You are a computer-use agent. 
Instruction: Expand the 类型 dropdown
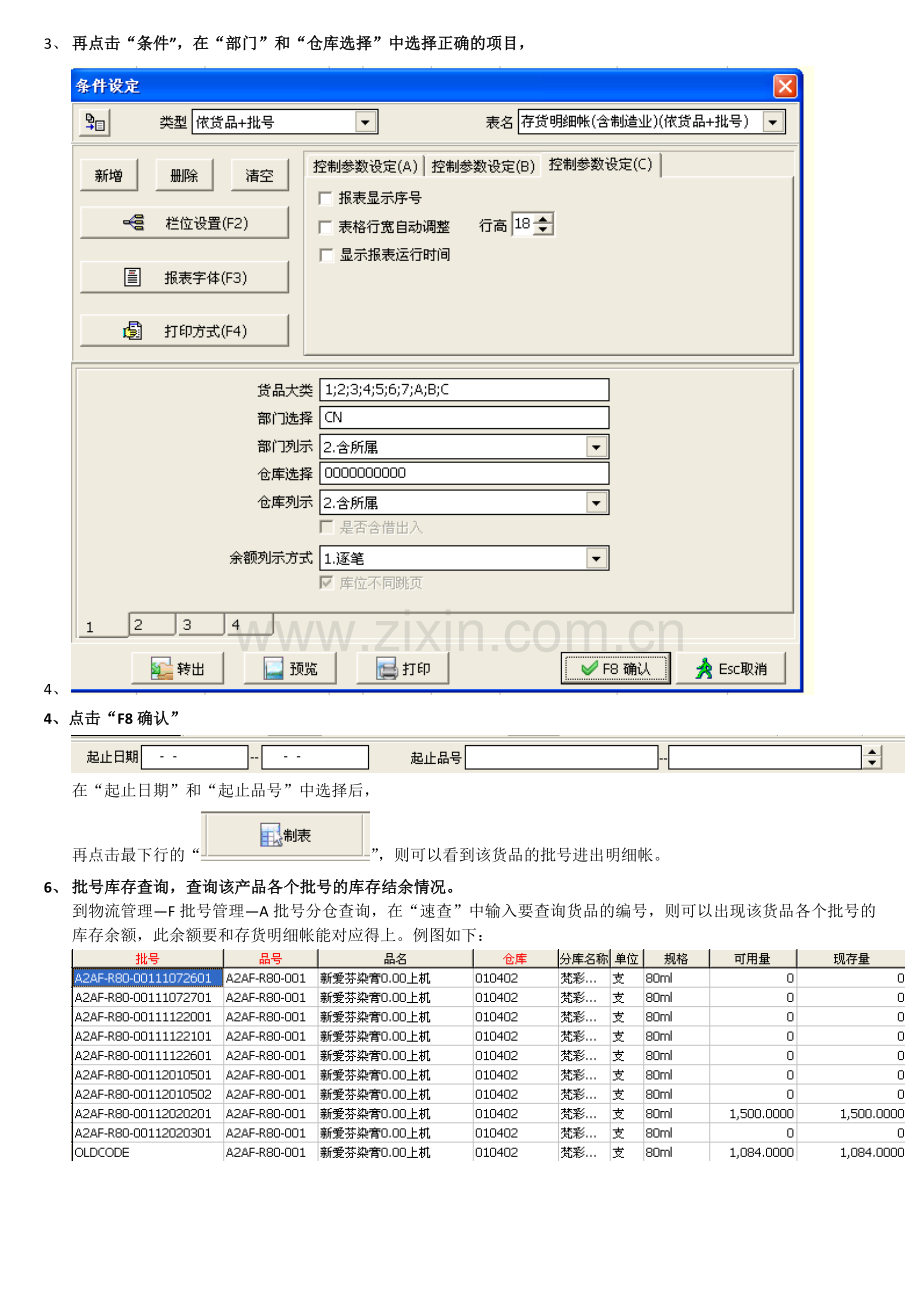(366, 122)
